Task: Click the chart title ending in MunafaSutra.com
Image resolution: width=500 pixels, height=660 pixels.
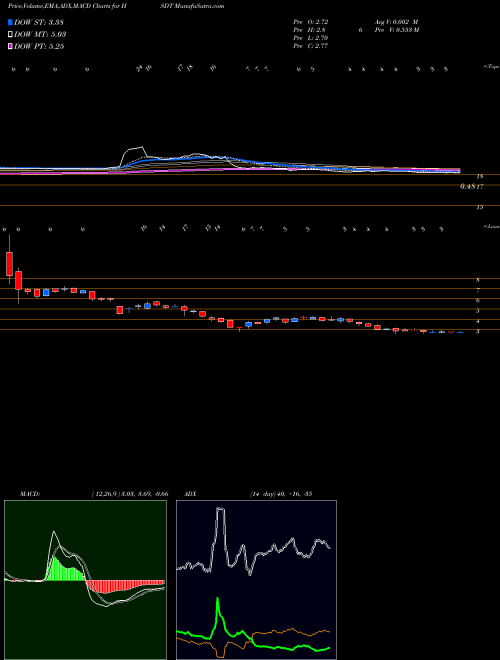Action: [x=116, y=6]
